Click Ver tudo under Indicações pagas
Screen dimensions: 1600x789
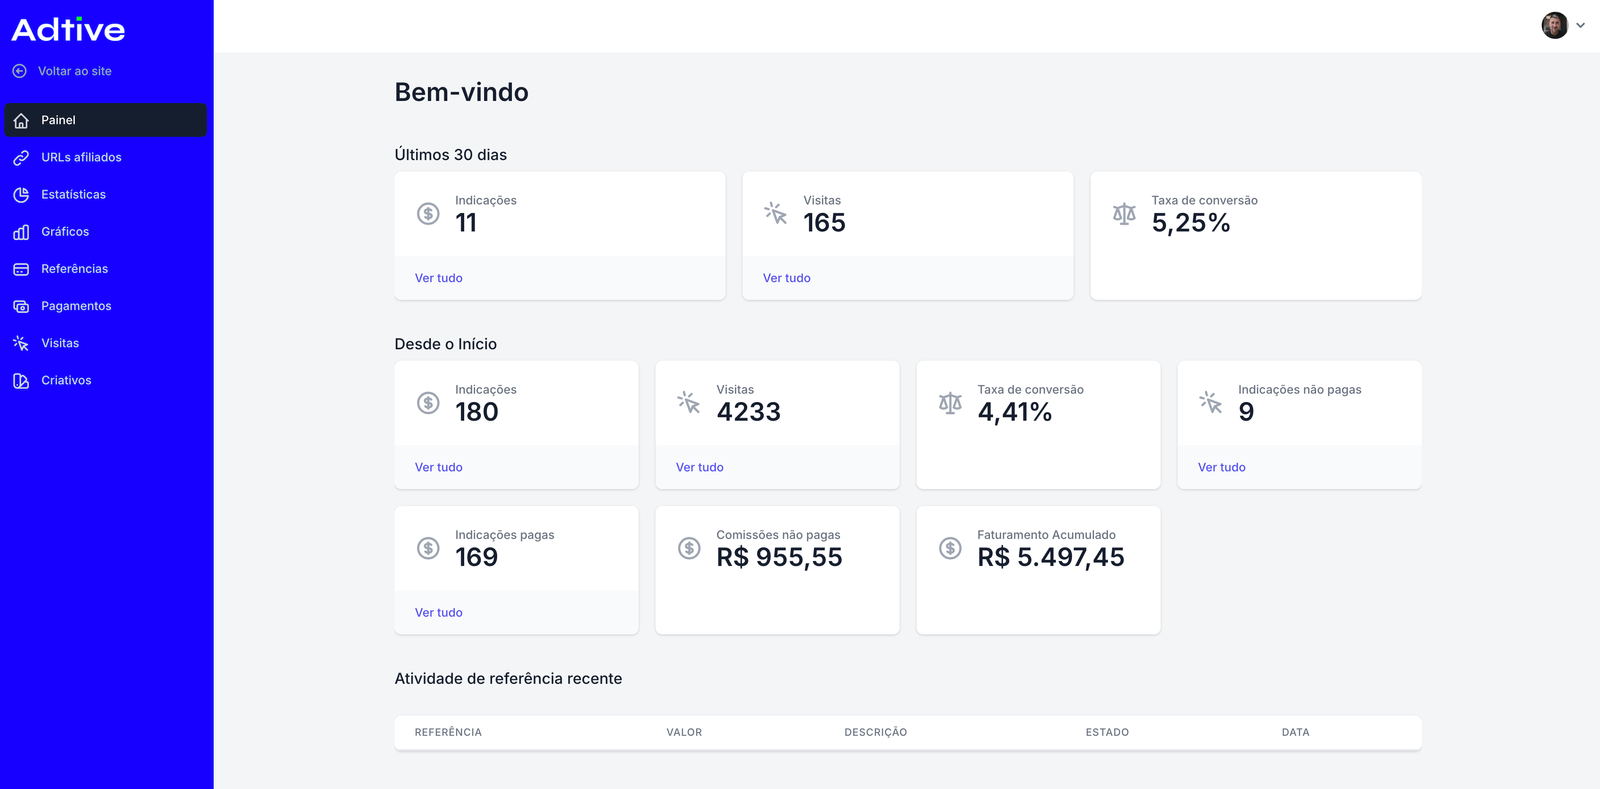439,612
